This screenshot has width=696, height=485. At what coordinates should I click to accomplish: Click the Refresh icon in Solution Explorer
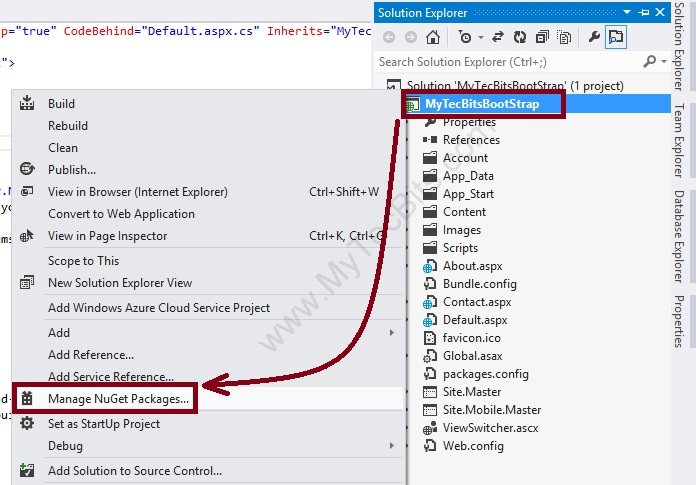[520, 37]
